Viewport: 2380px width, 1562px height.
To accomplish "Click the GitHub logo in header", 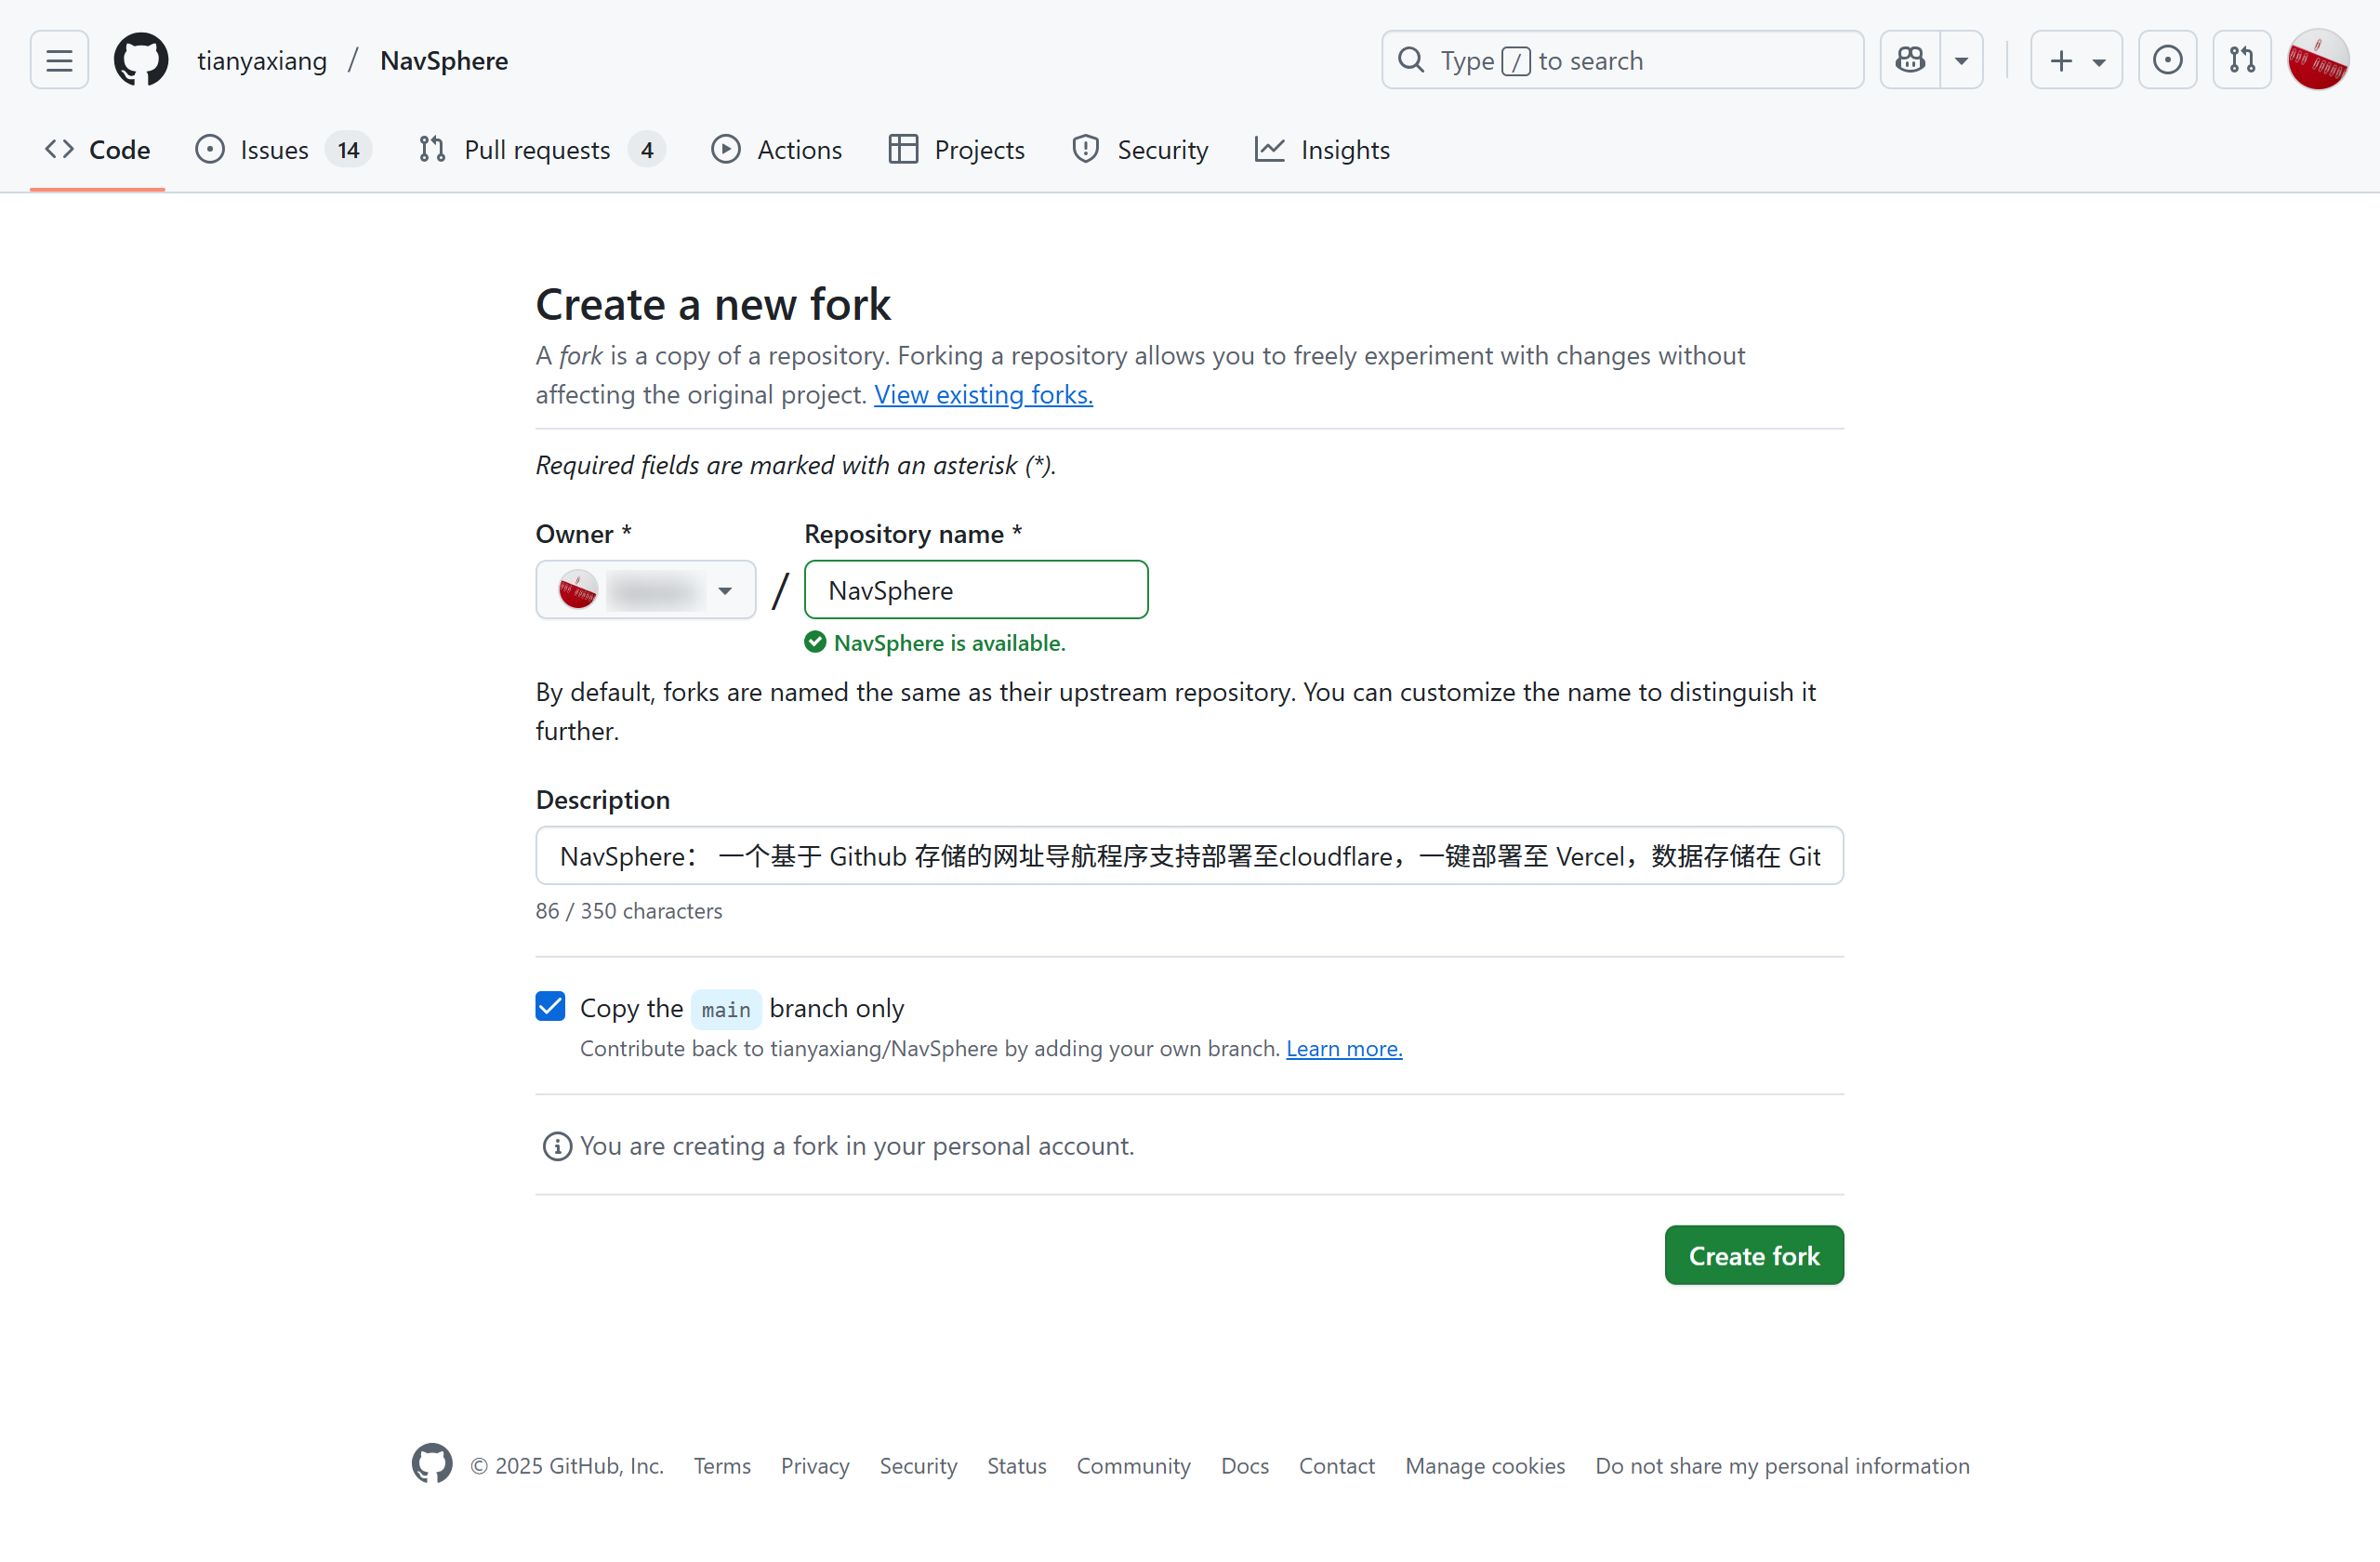I will pos(141,61).
